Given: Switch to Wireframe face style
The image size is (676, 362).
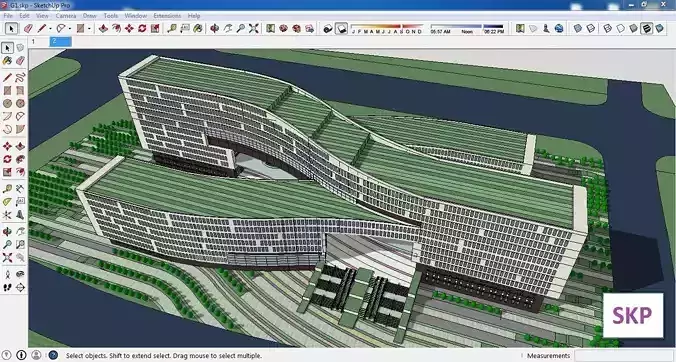Looking at the screenshot, I should [607, 28].
